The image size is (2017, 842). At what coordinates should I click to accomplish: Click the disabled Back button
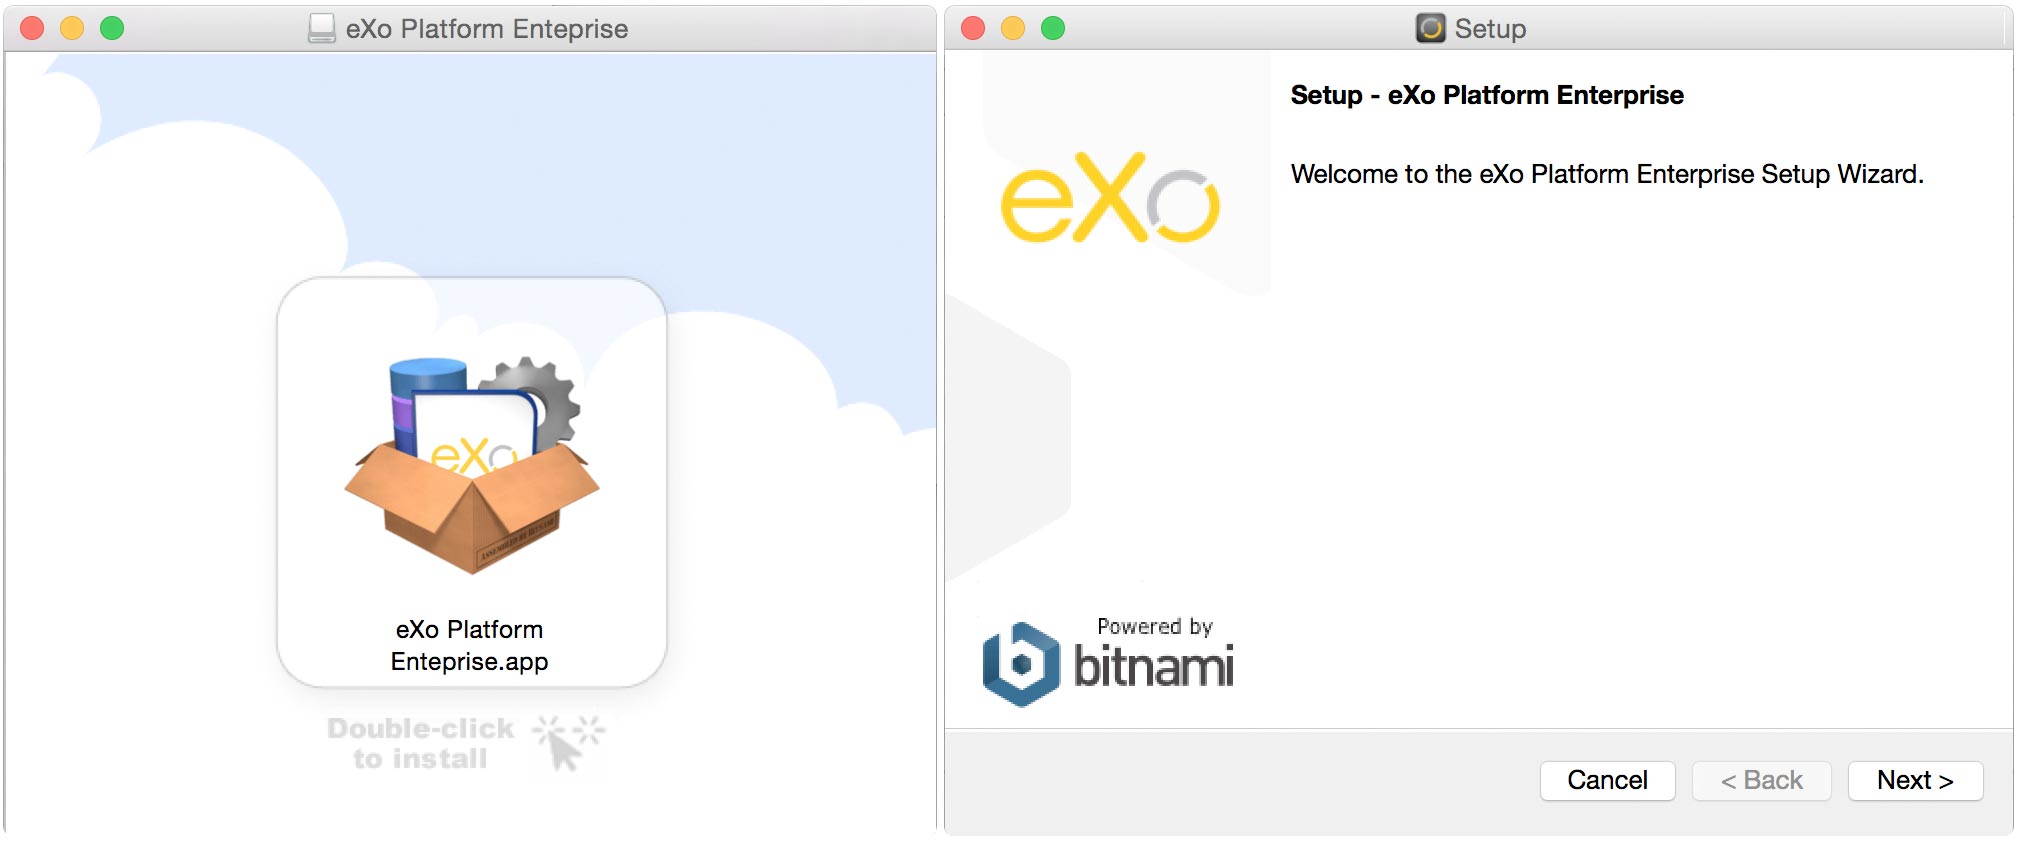tap(1761, 780)
